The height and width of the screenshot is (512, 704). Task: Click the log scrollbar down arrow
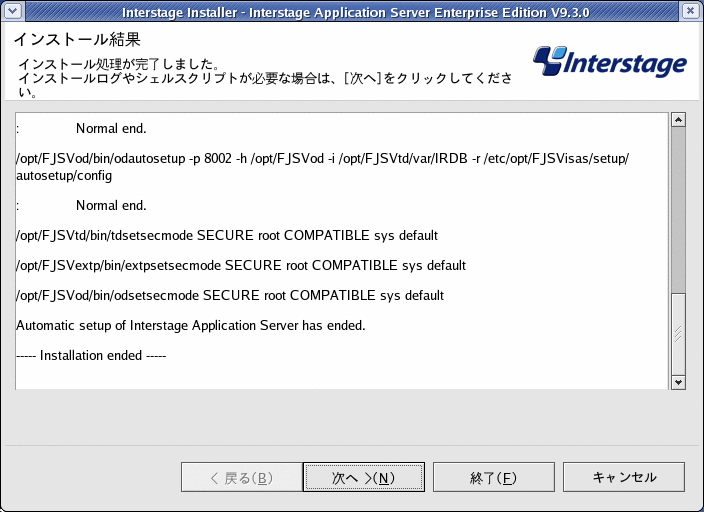pyautogui.click(x=678, y=383)
